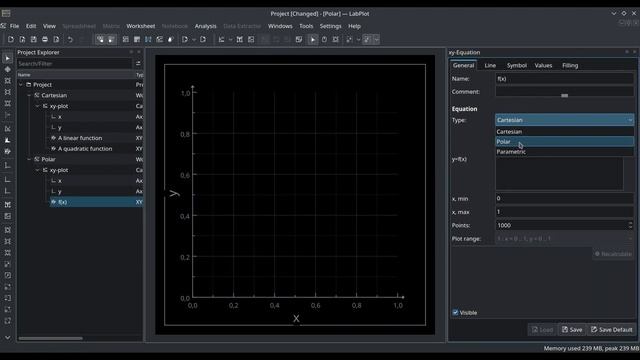The width and height of the screenshot is (640, 360).
Task: Select 'A quadratic function' in the tree
Action: pyautogui.click(x=85, y=149)
